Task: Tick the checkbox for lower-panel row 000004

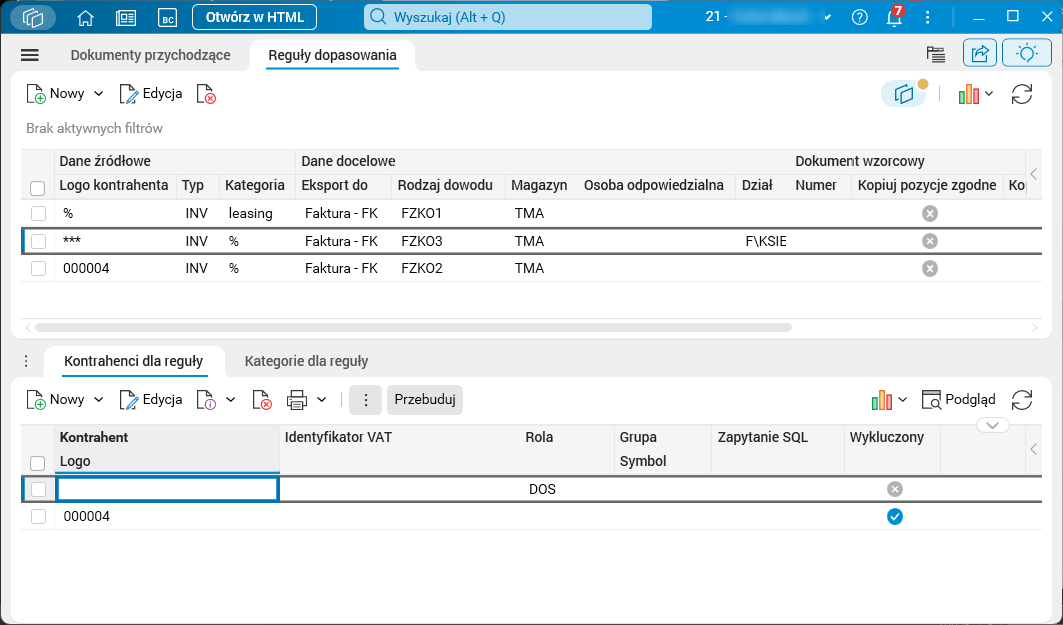Action: pyautogui.click(x=38, y=517)
